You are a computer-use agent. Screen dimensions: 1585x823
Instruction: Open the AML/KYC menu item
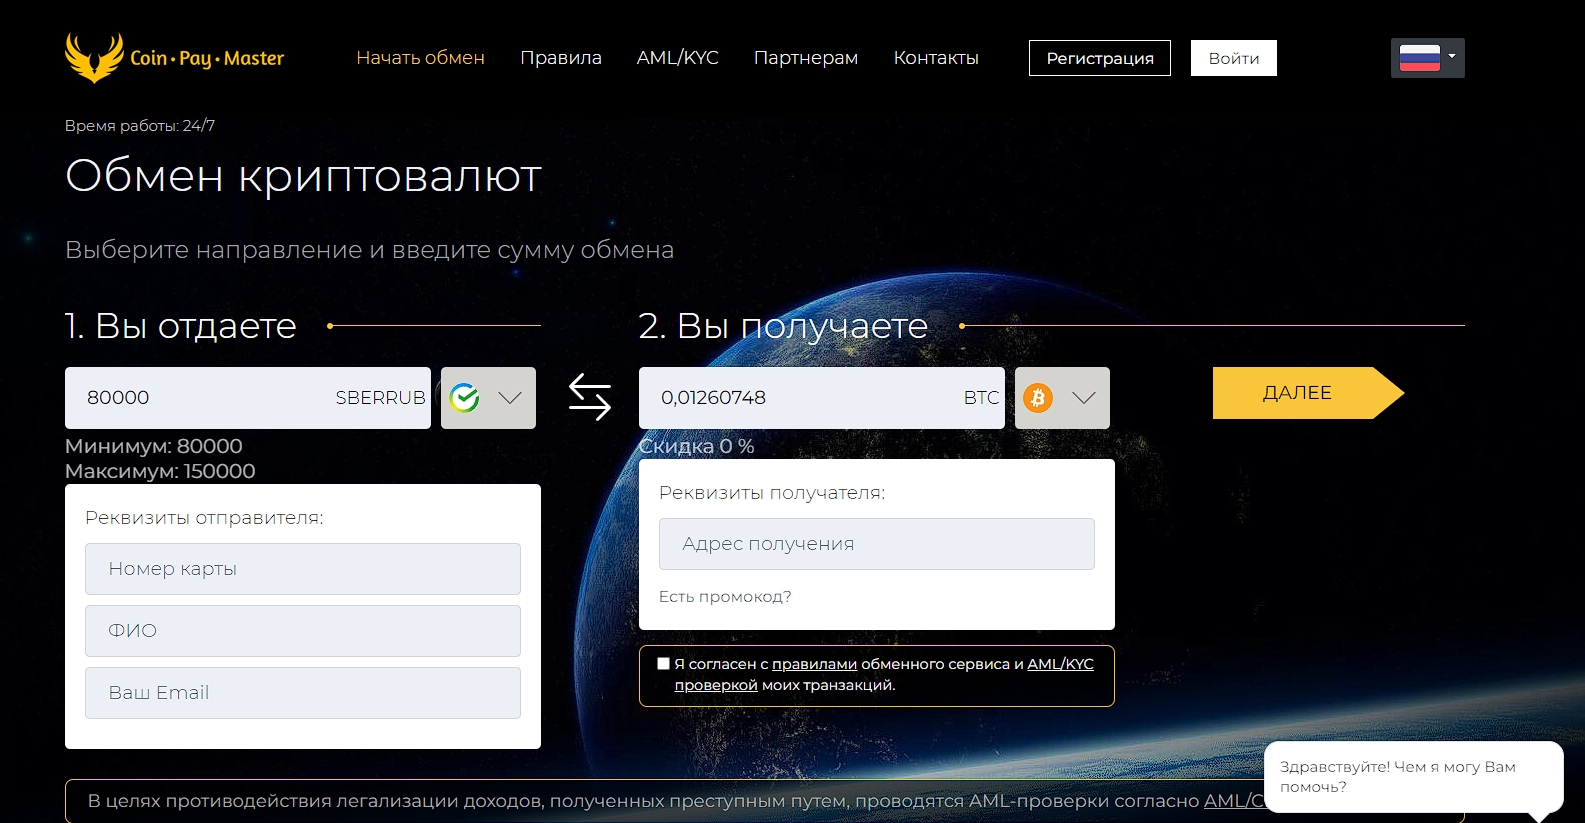(x=678, y=58)
